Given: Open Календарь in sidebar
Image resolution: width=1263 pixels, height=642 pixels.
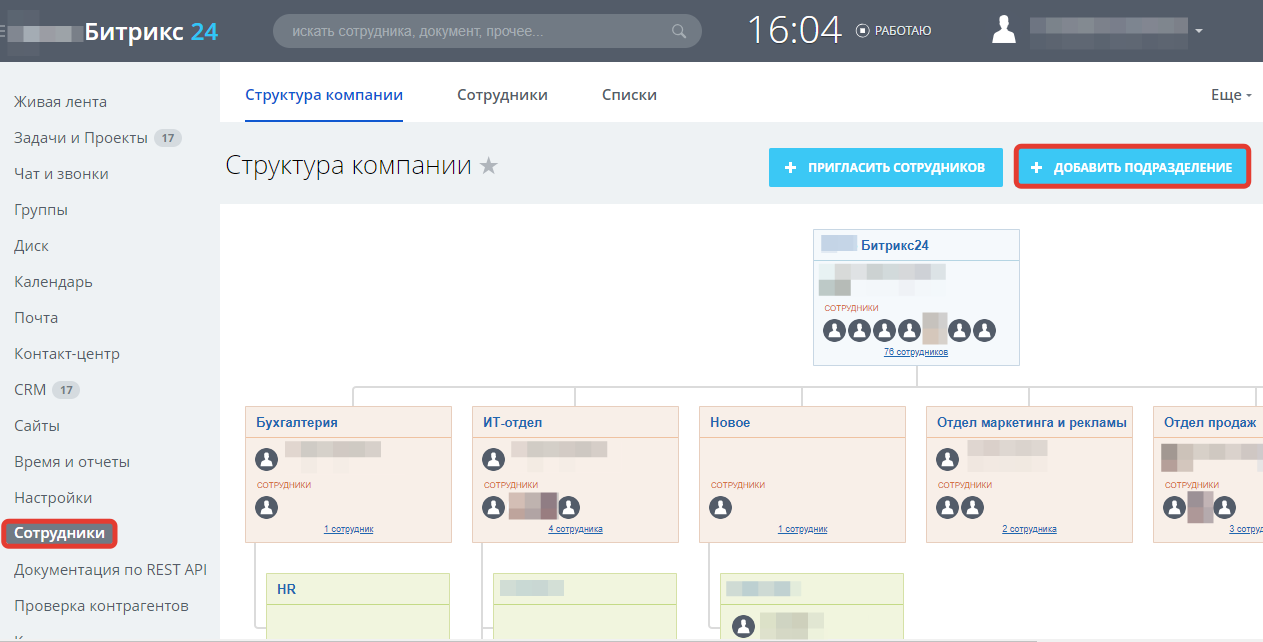Looking at the screenshot, I should [54, 282].
